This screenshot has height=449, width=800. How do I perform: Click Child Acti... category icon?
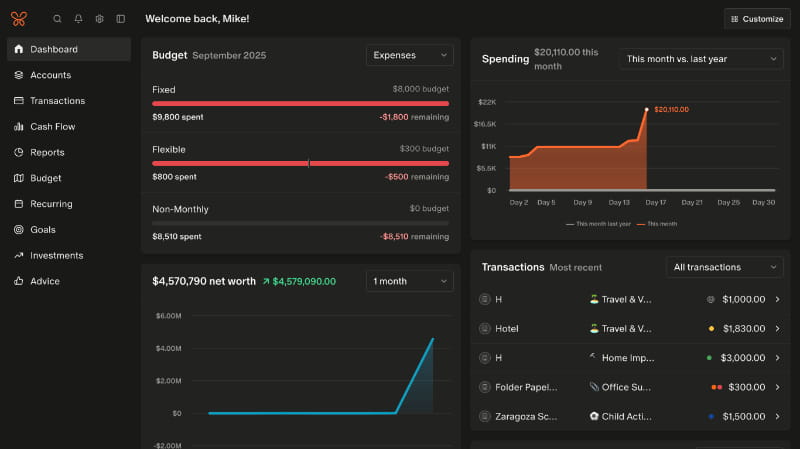[x=594, y=416]
